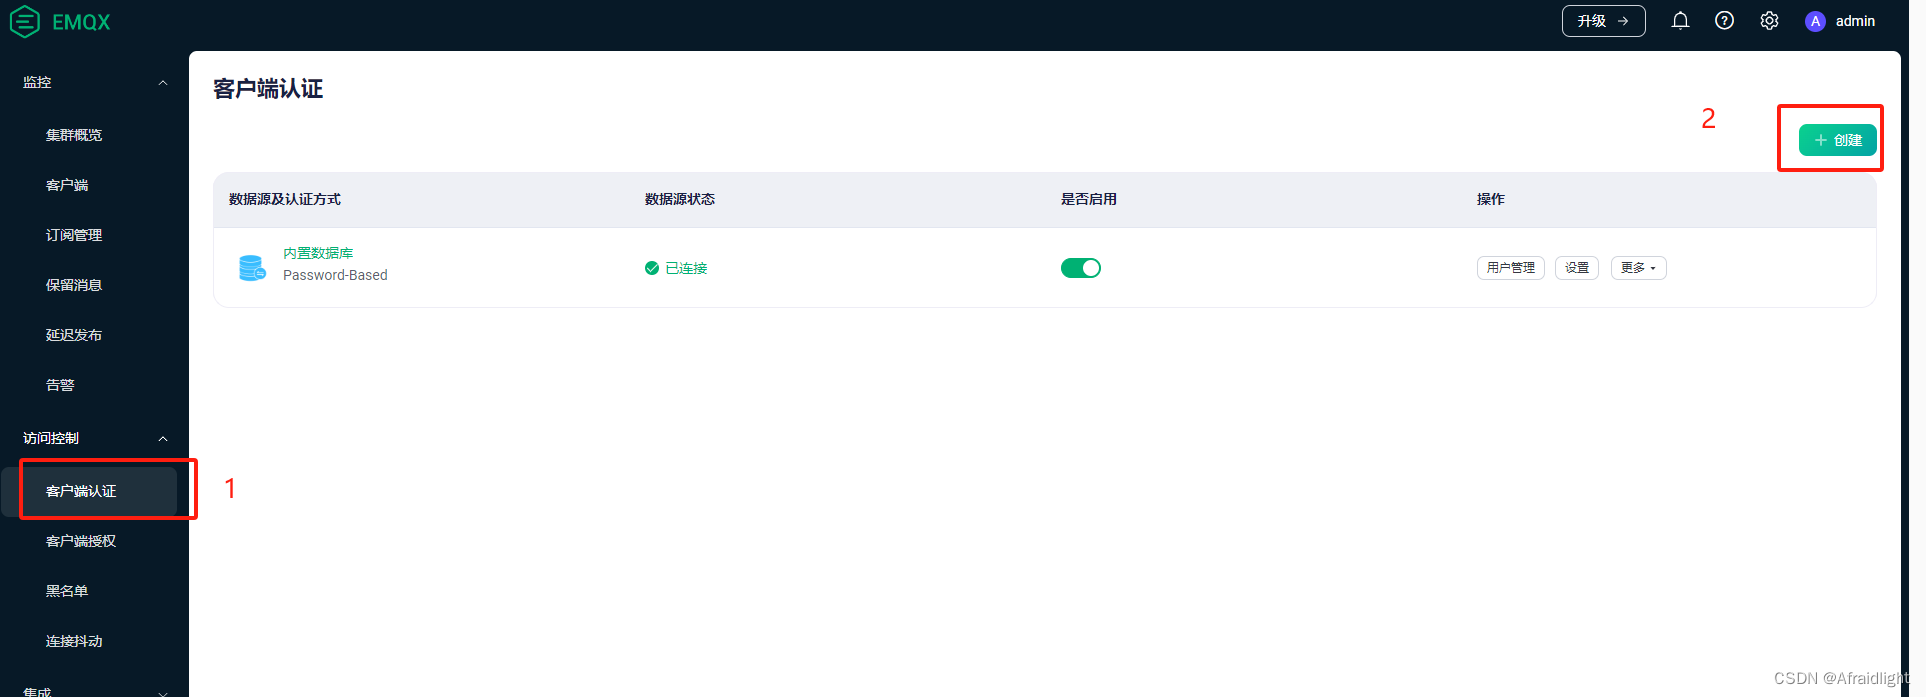
Task: Click the admin username text
Action: [1855, 21]
